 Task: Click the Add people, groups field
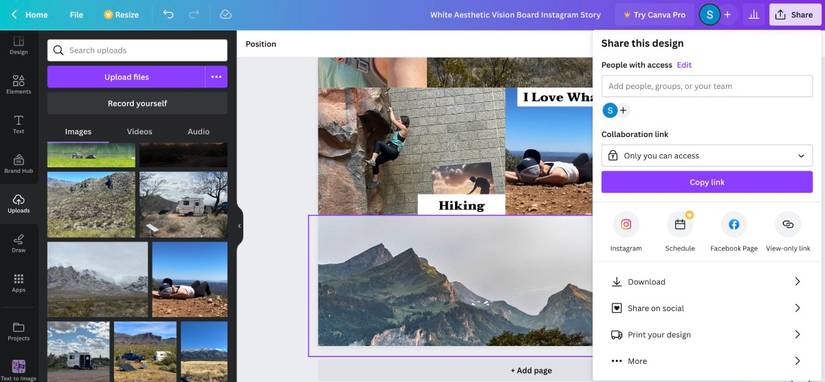(707, 86)
